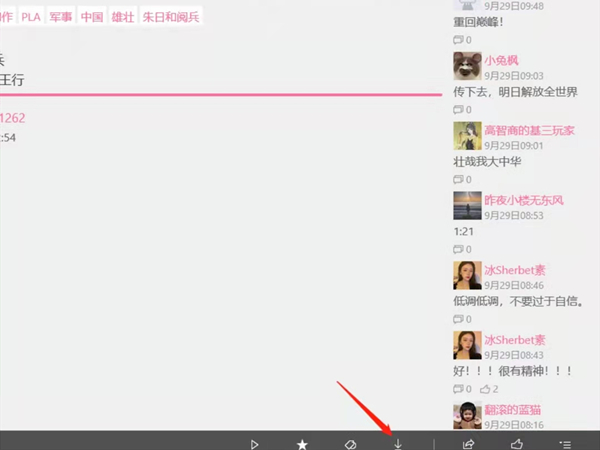
Task: Open 昨夜小楼无东风's avatar
Action: (x=467, y=205)
